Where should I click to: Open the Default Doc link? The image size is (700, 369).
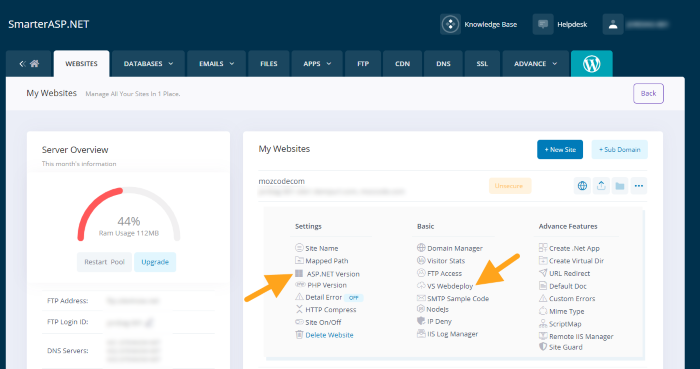[568, 286]
